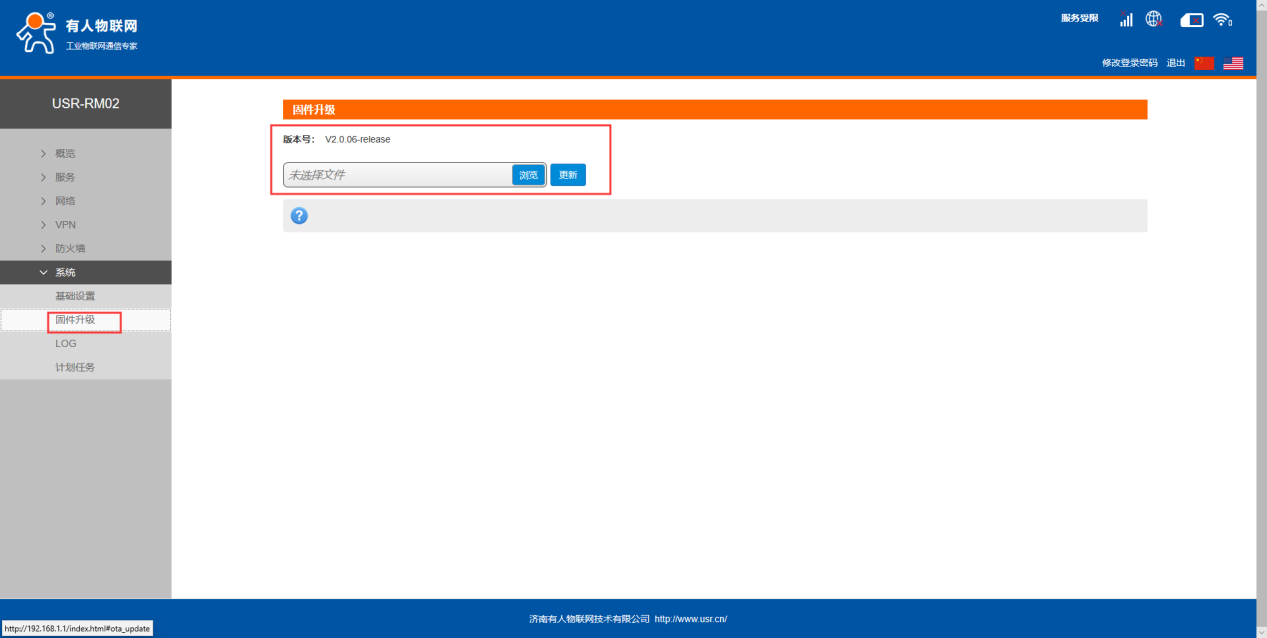Click the 浏览 browse button

point(529,175)
